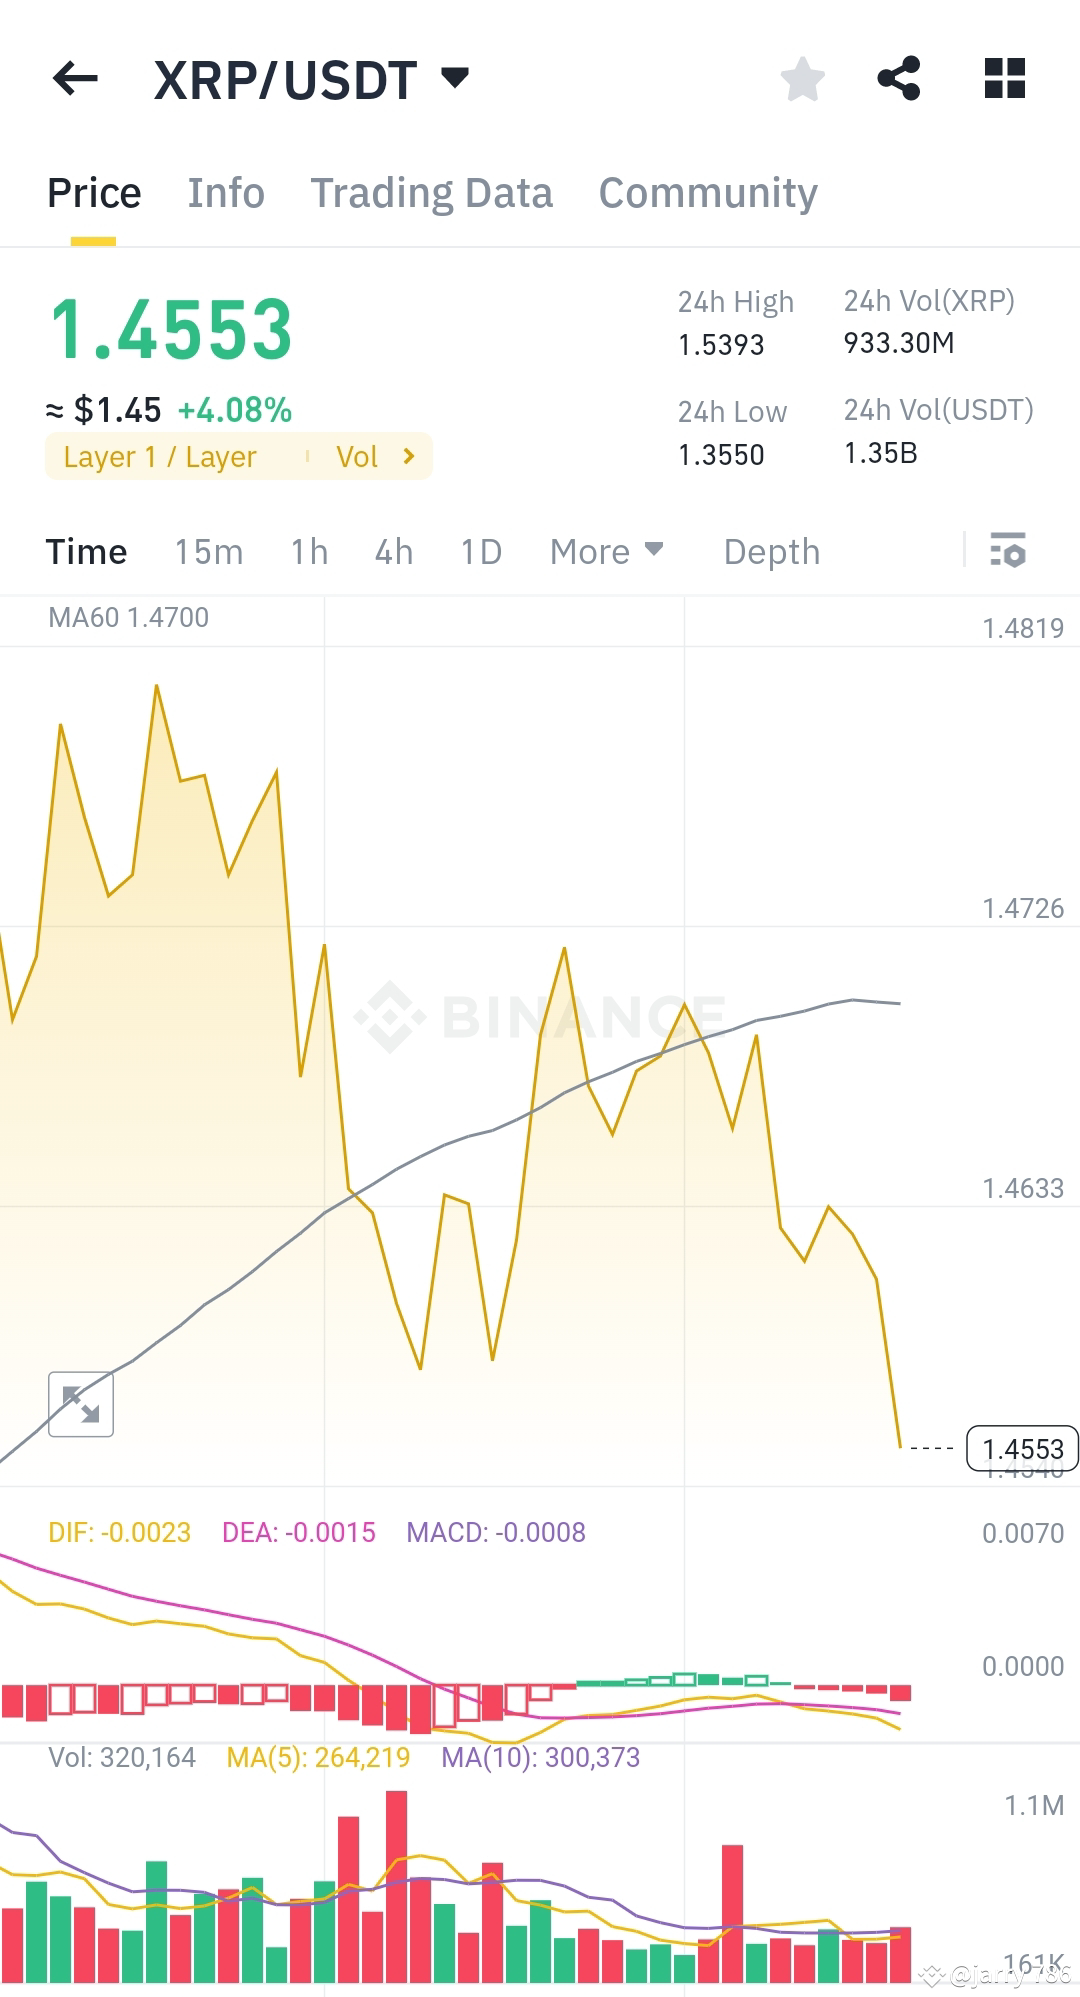Switch to the Community tab

coord(707,192)
